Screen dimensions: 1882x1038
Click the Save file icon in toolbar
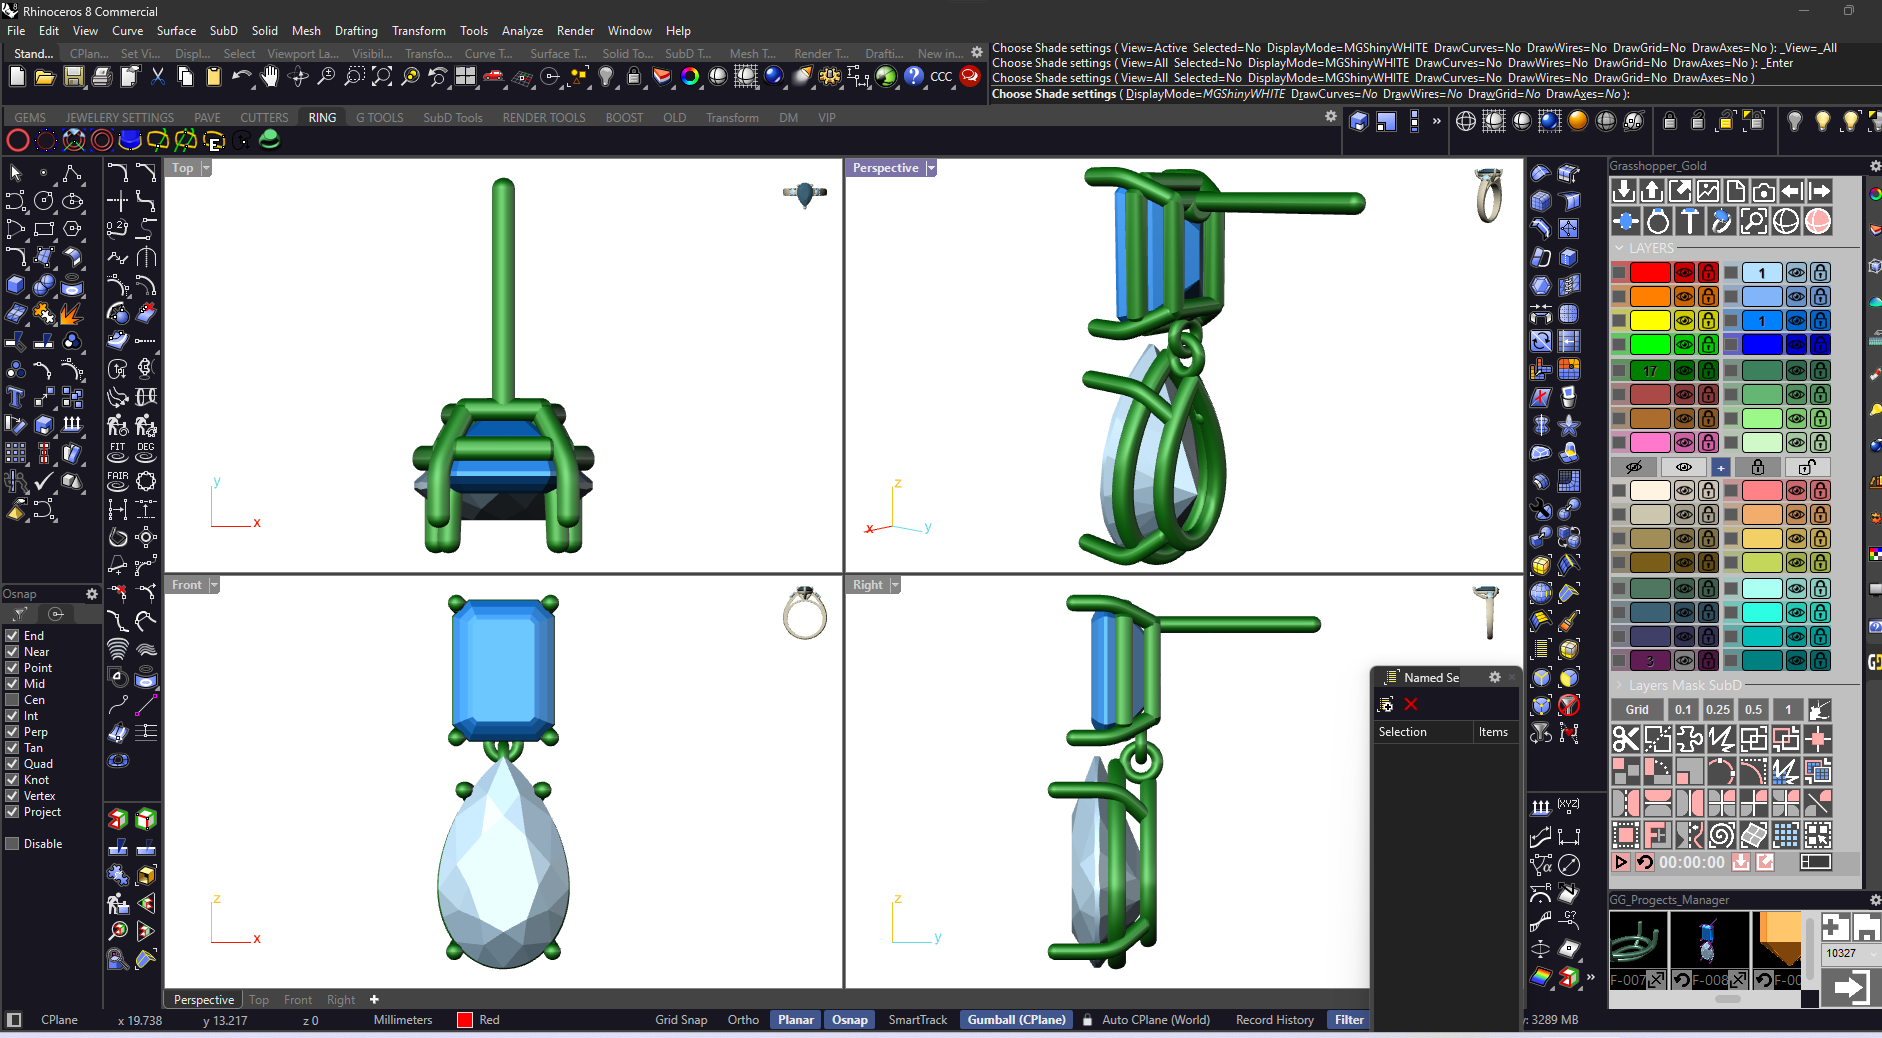coord(73,77)
